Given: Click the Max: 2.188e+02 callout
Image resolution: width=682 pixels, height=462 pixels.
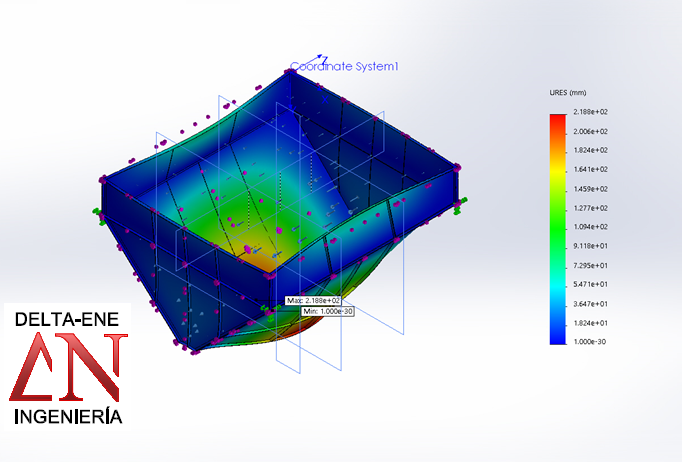Looking at the screenshot, I should pos(313,300).
